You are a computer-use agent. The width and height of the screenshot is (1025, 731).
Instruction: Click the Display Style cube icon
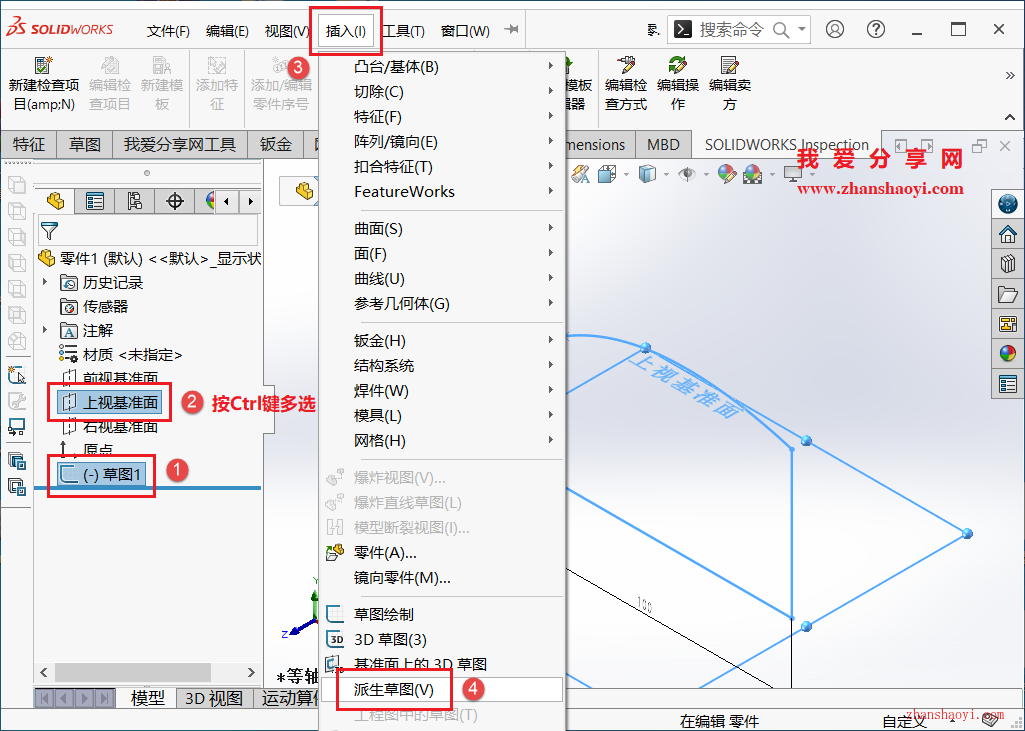click(647, 174)
